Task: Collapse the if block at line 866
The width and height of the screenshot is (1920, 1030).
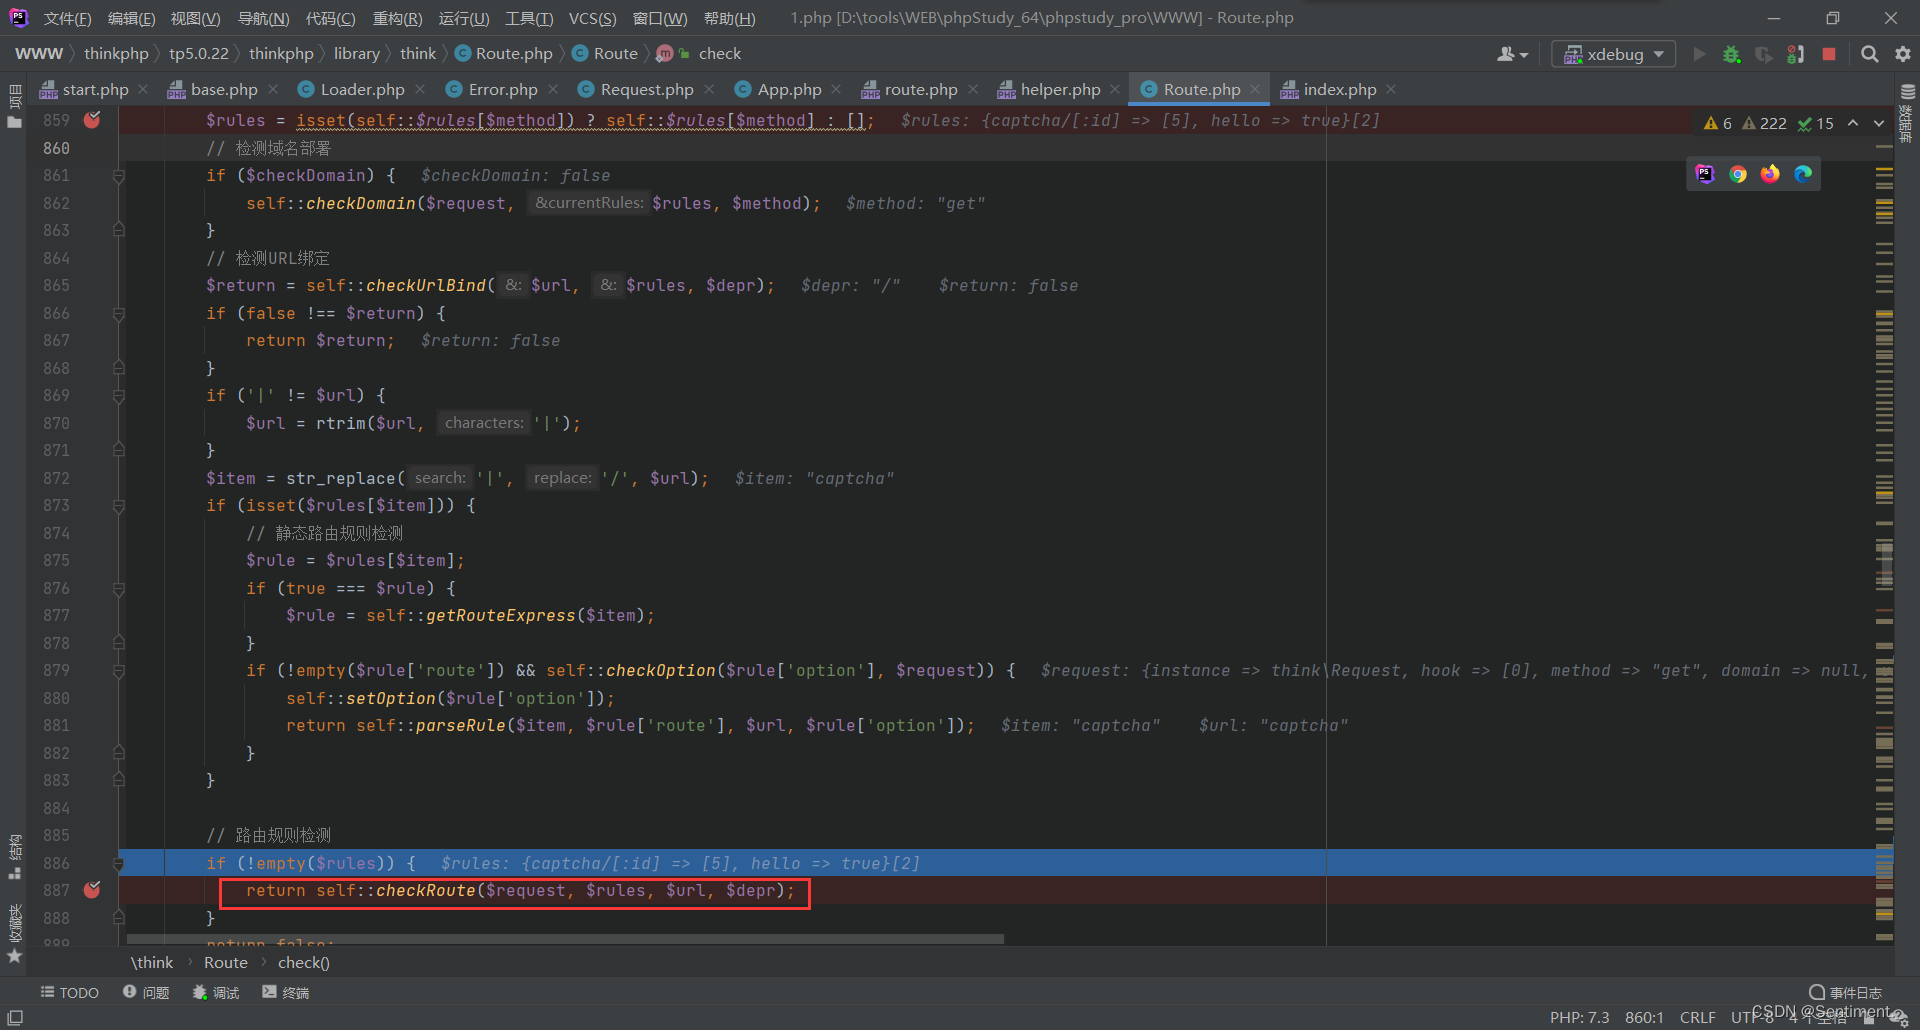Action: coord(119,314)
